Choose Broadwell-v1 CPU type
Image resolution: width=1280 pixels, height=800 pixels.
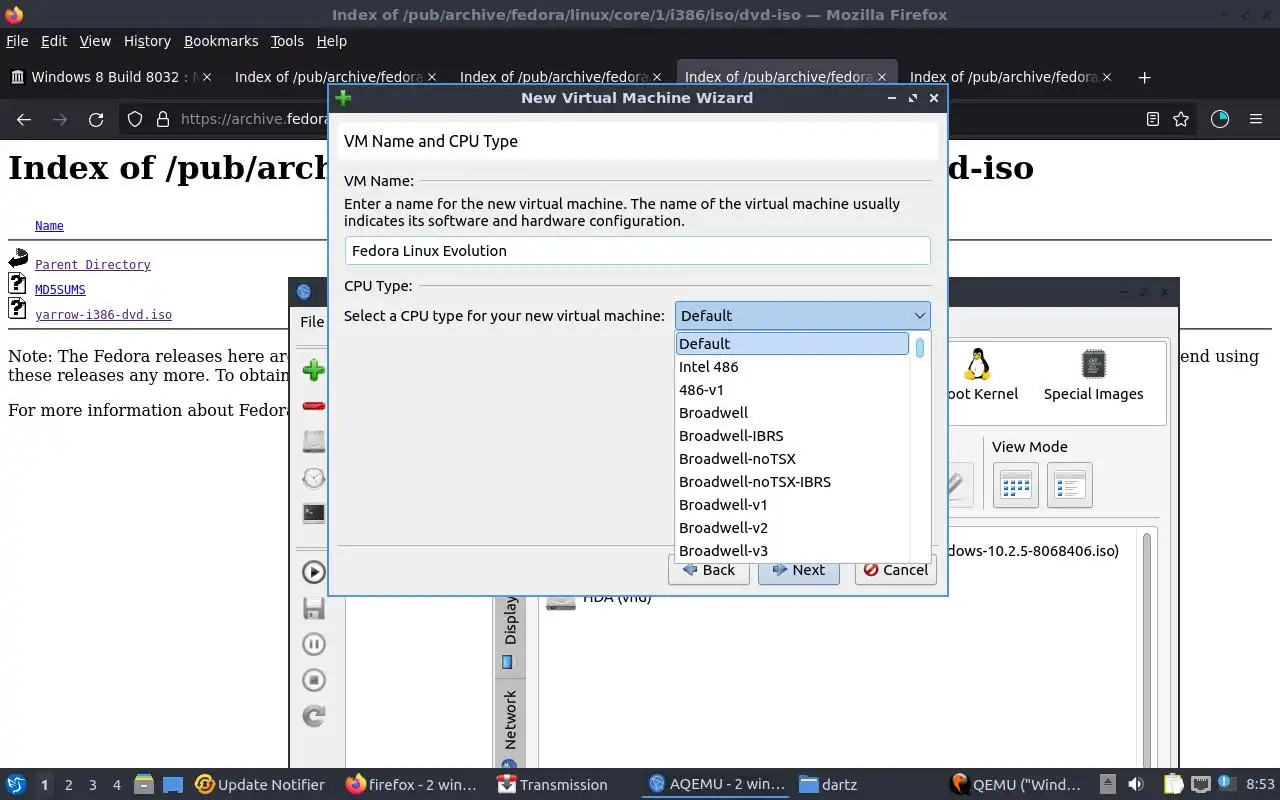792,505
